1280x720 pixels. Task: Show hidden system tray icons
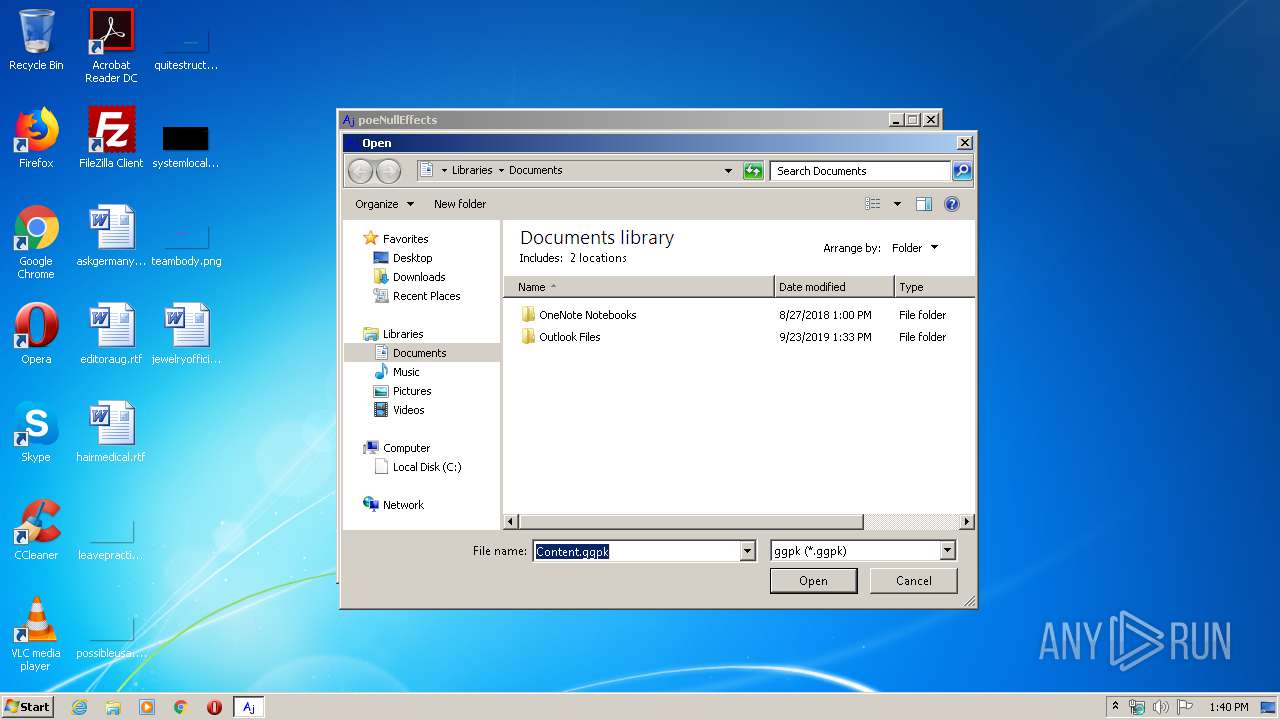pos(1115,707)
